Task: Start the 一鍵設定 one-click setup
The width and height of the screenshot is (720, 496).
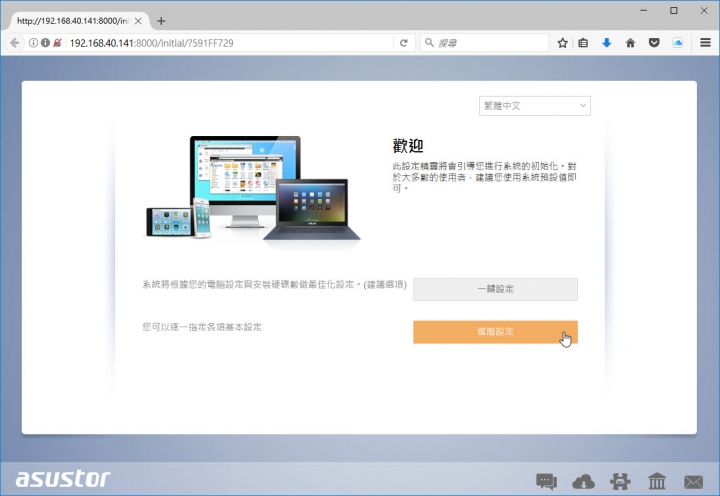Action: coord(495,289)
